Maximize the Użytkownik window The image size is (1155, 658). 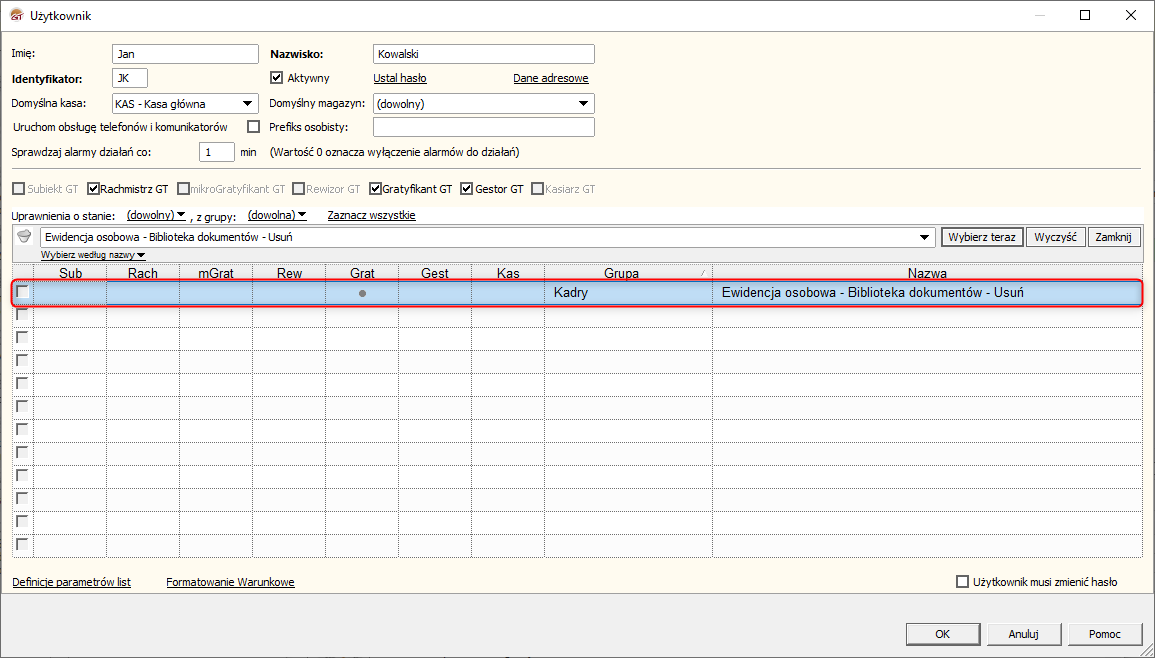tap(1085, 15)
